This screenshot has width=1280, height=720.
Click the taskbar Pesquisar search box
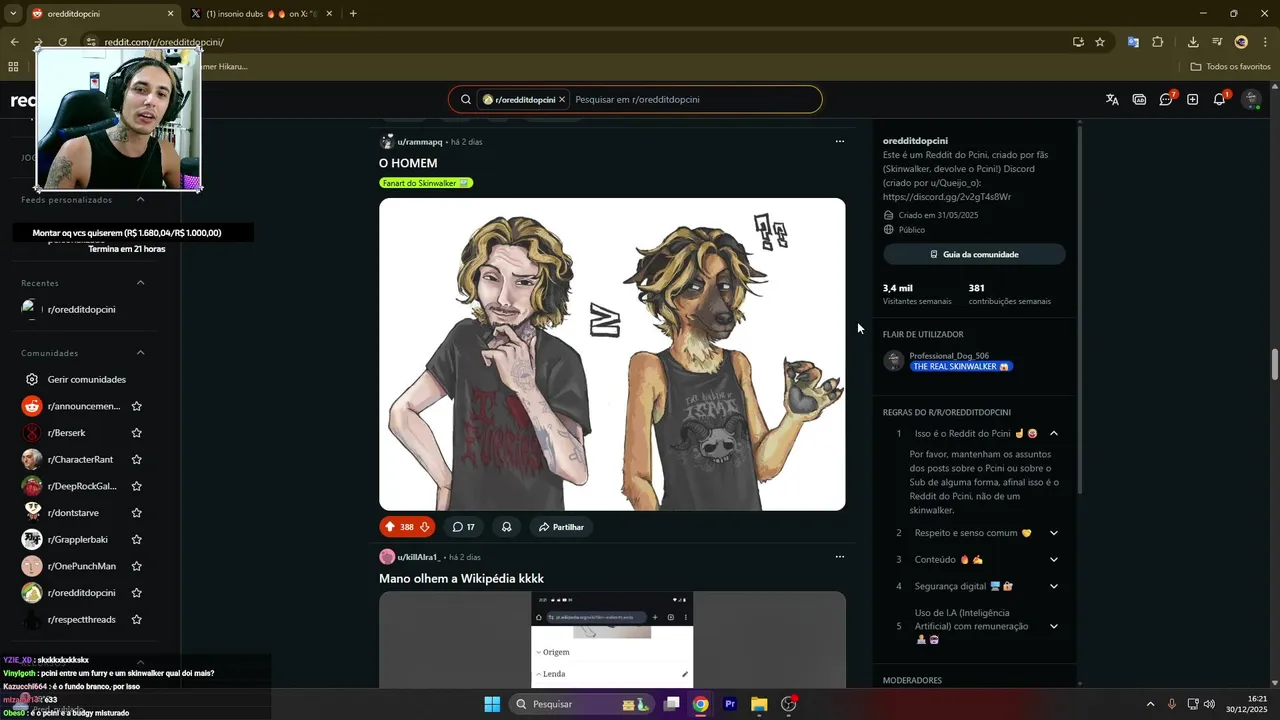pos(583,704)
